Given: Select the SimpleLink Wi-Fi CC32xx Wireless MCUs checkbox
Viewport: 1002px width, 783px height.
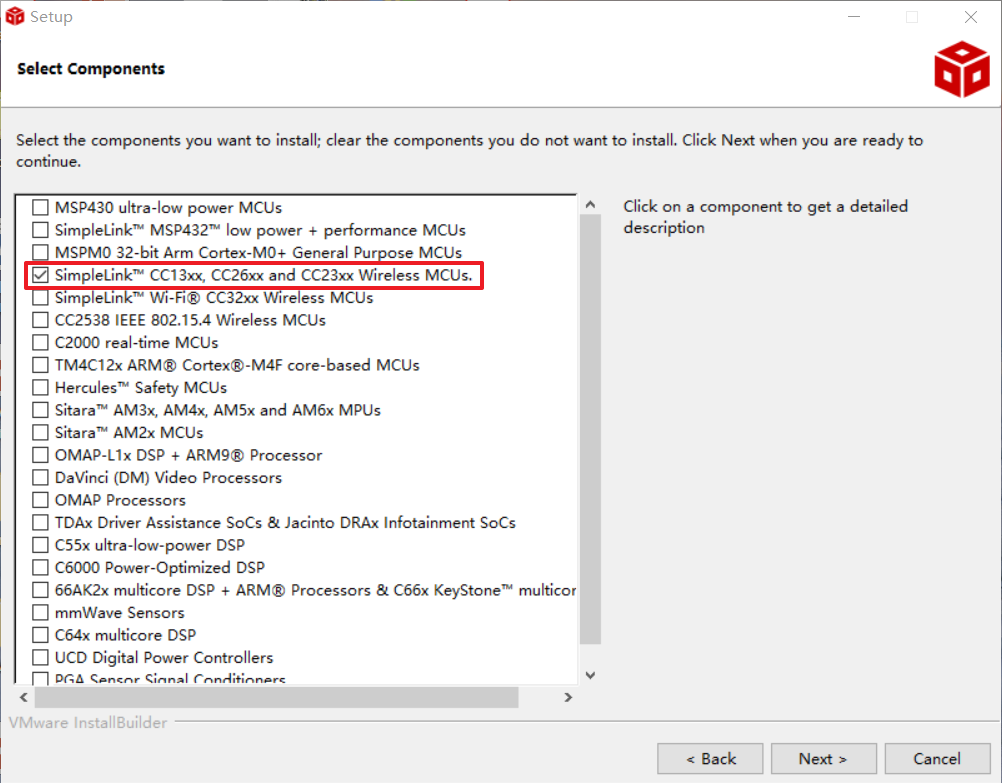Looking at the screenshot, I should pos(40,297).
